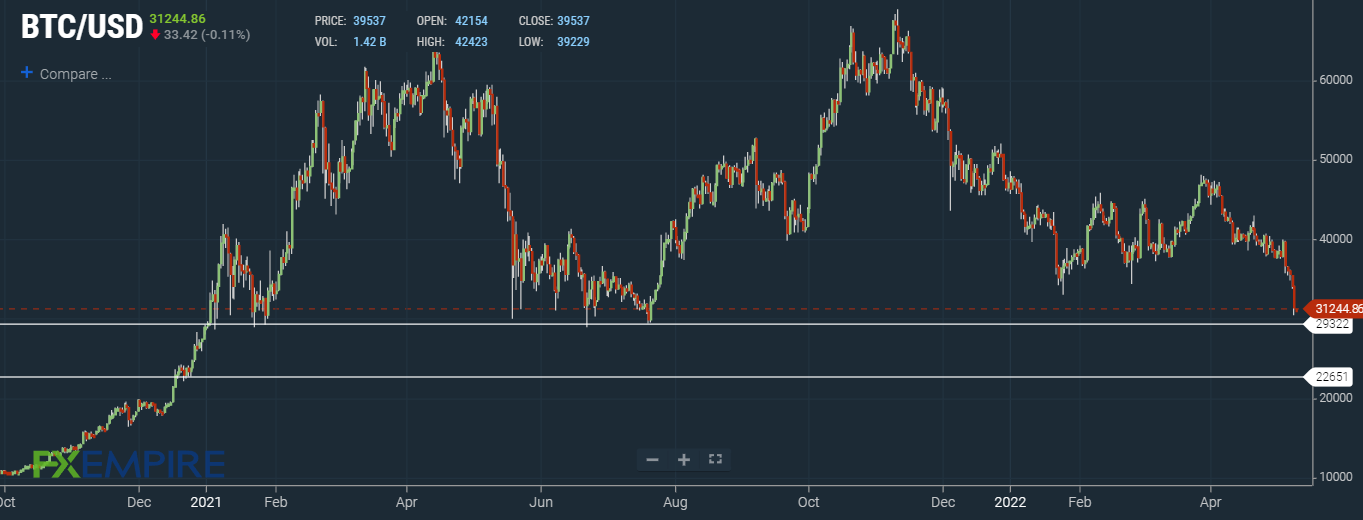Viewport: 1363px width, 520px height.
Task: Click the CLOSE value 39537
Action: coord(573,21)
